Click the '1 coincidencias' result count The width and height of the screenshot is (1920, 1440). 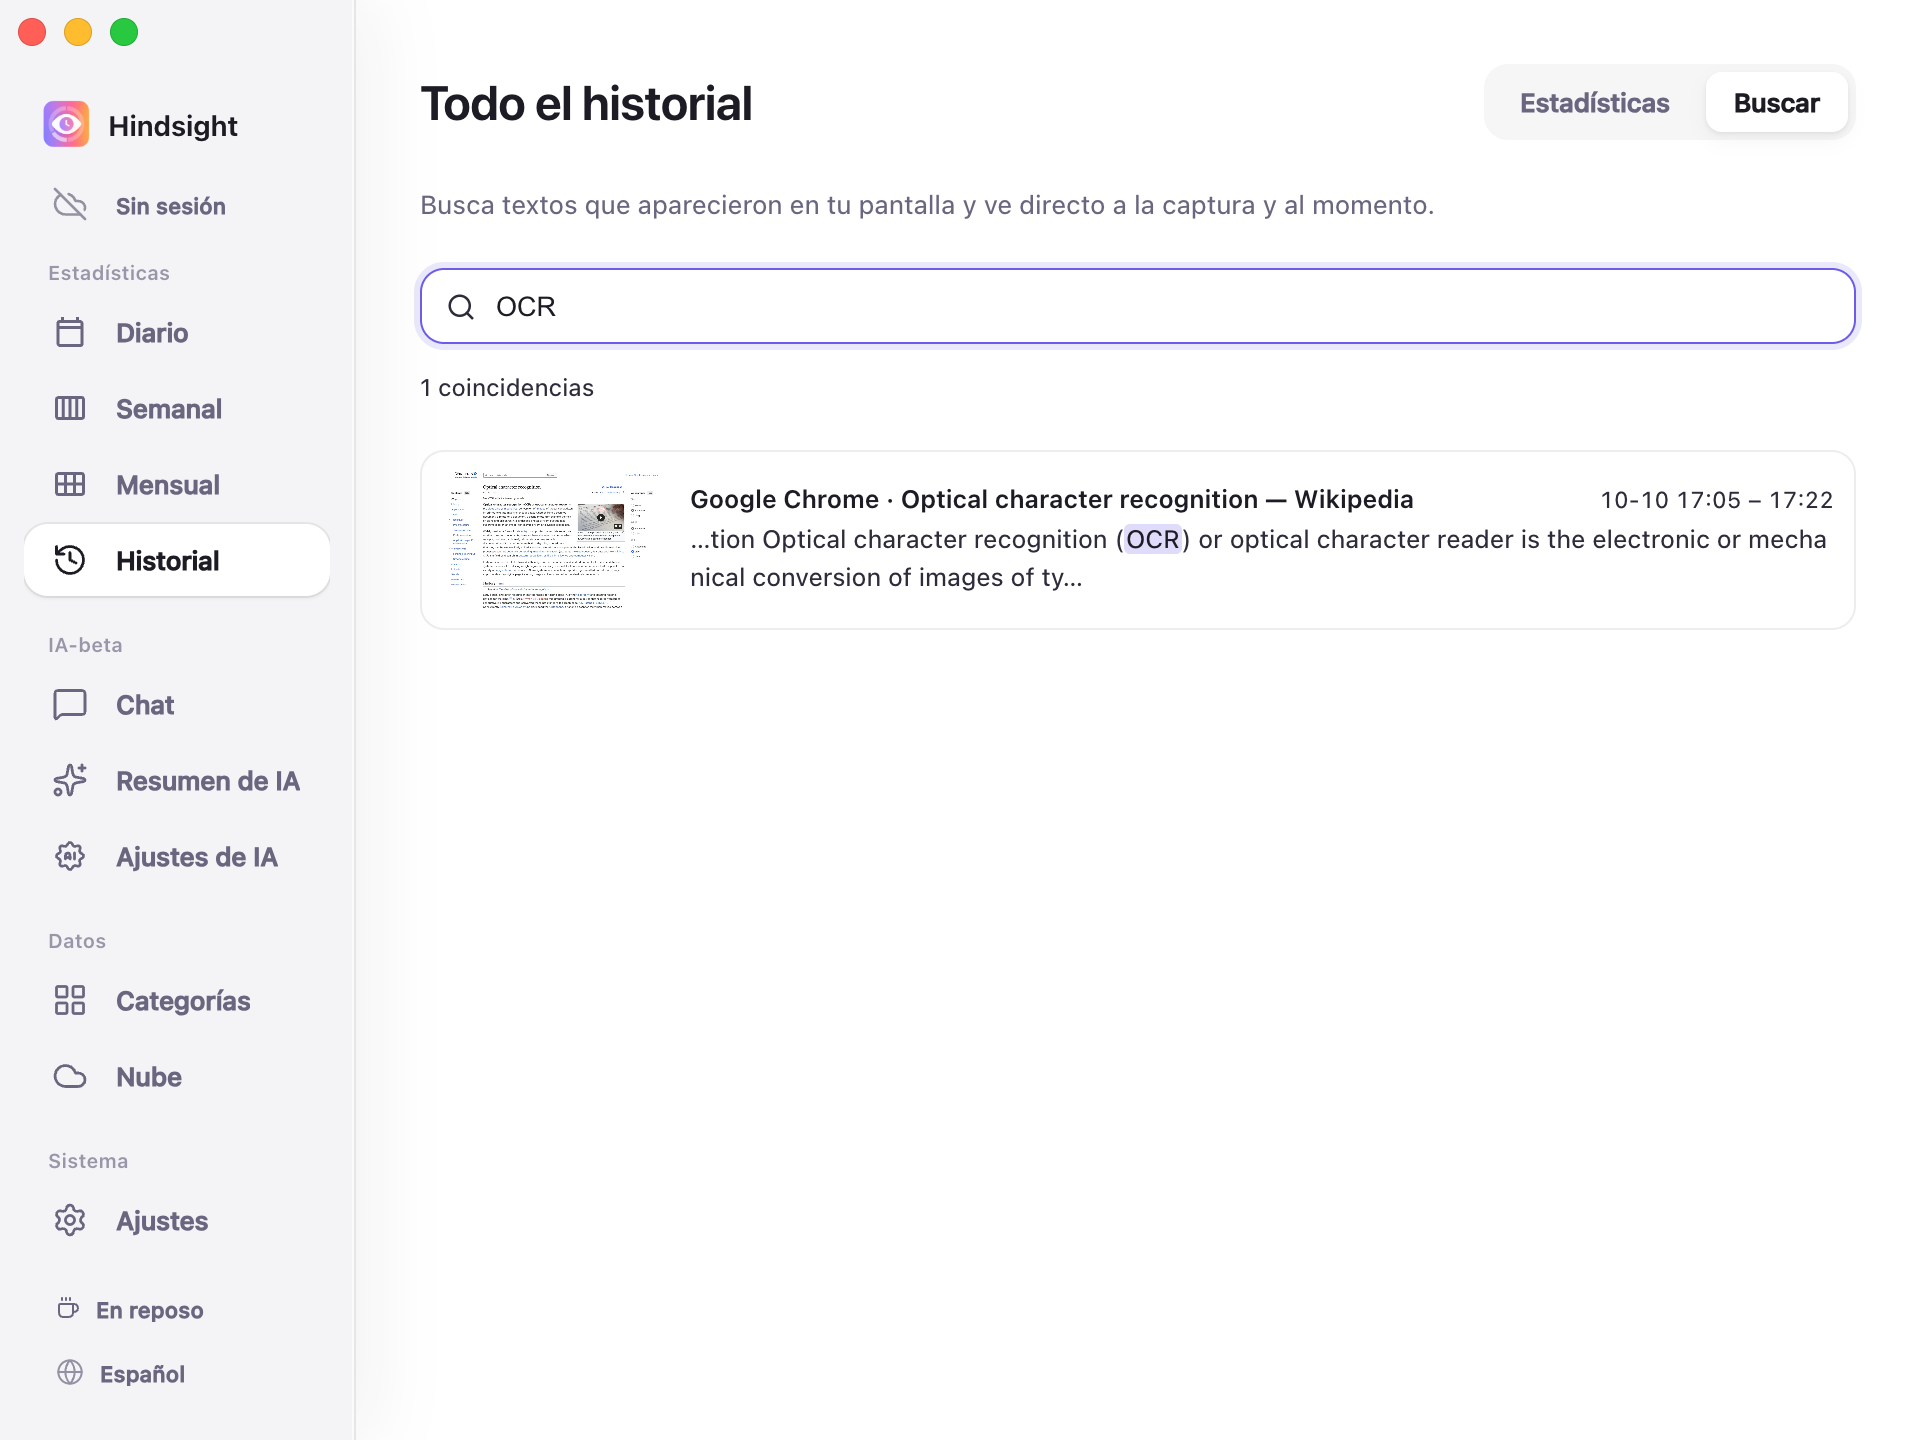[x=507, y=388]
